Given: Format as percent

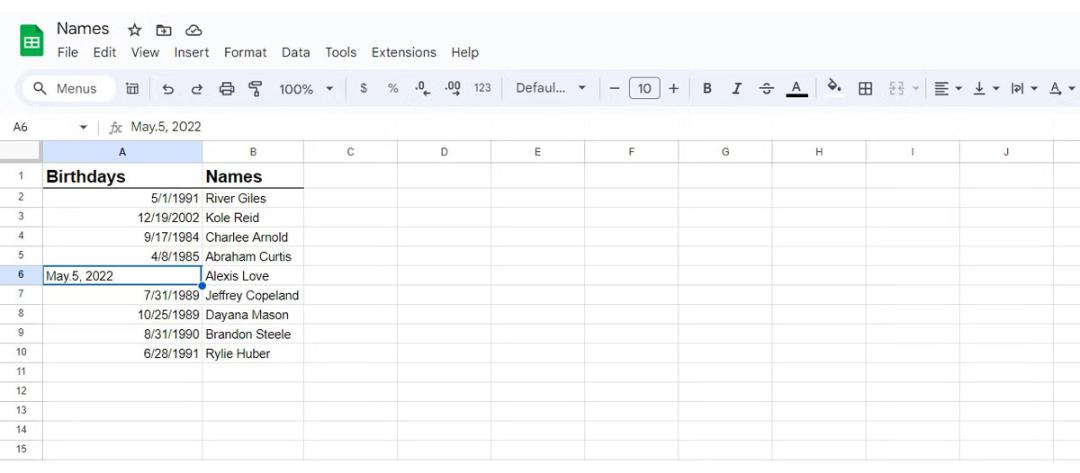Looking at the screenshot, I should tap(393, 88).
